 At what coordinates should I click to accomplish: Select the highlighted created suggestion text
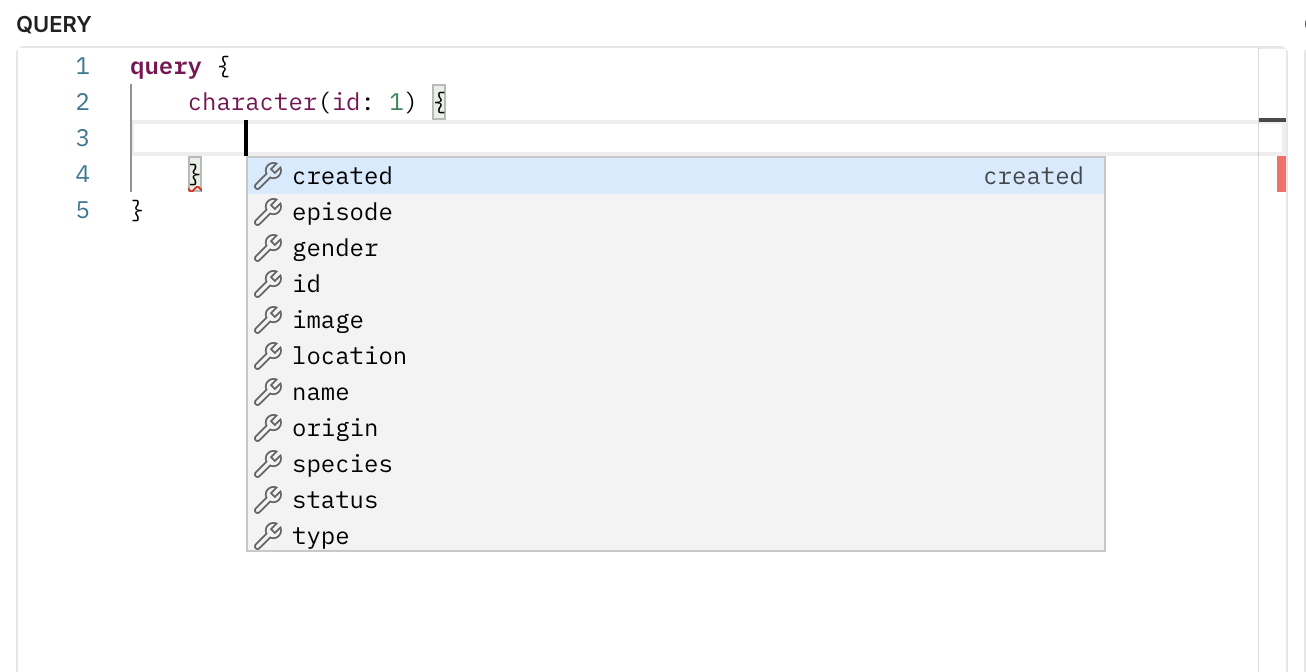point(342,177)
